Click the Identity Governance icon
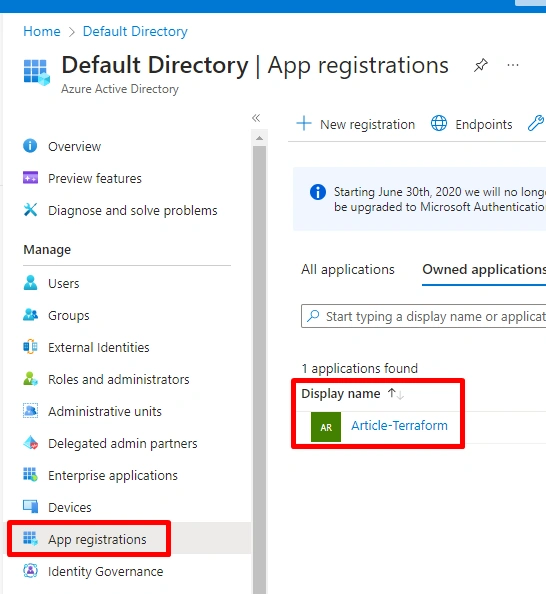Viewport: 546px width, 594px height. click(x=30, y=571)
